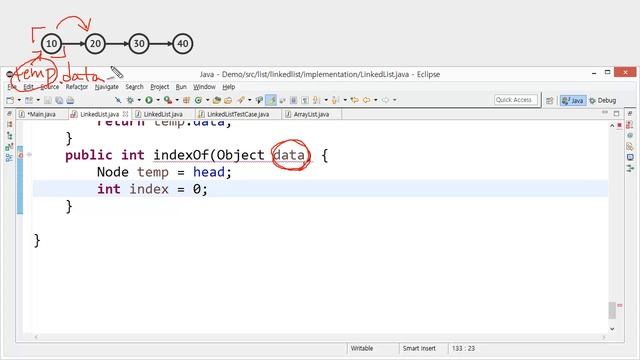The width and height of the screenshot is (640, 360).
Task: Click the Search flashlight icon
Action: pyautogui.click(x=240, y=100)
